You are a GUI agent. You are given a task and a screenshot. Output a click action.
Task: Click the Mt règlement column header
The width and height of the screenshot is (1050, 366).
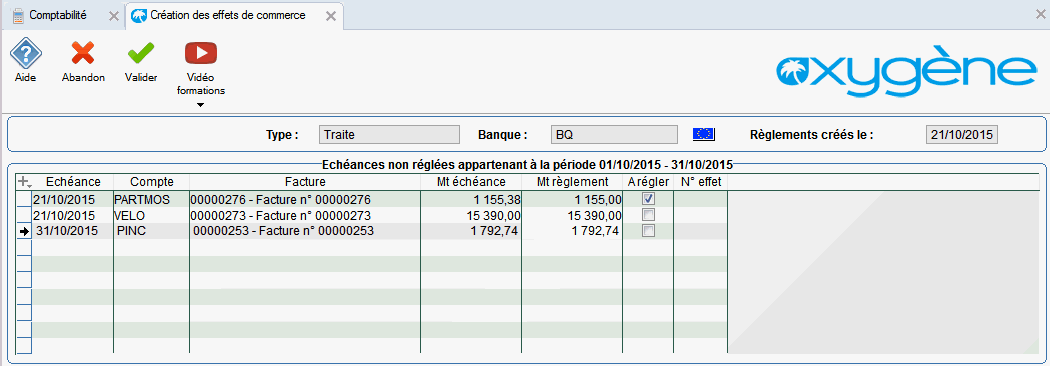click(572, 181)
